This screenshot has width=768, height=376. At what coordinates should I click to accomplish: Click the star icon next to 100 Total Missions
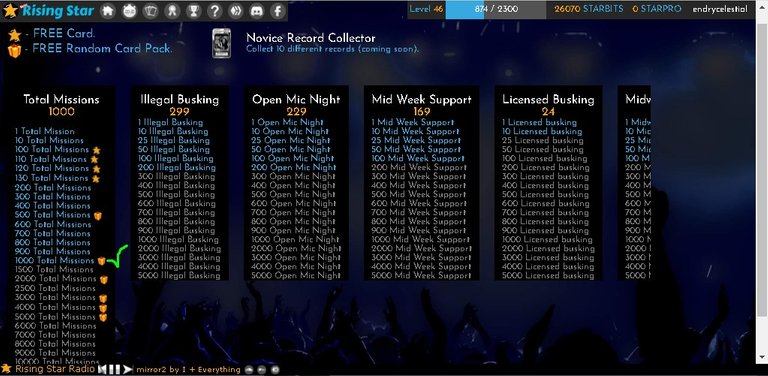(x=96, y=150)
